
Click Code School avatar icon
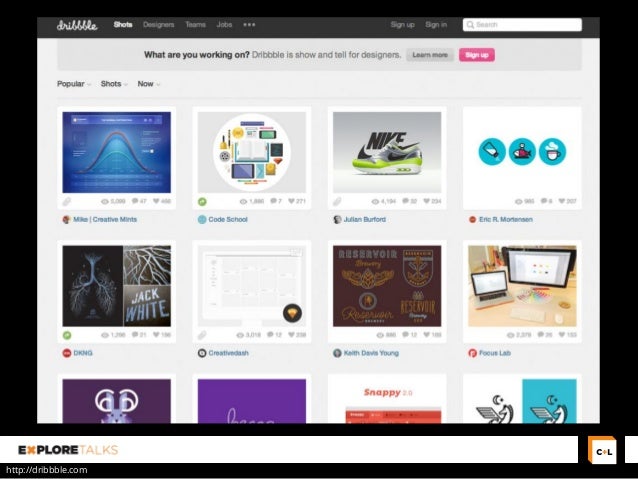(202, 220)
